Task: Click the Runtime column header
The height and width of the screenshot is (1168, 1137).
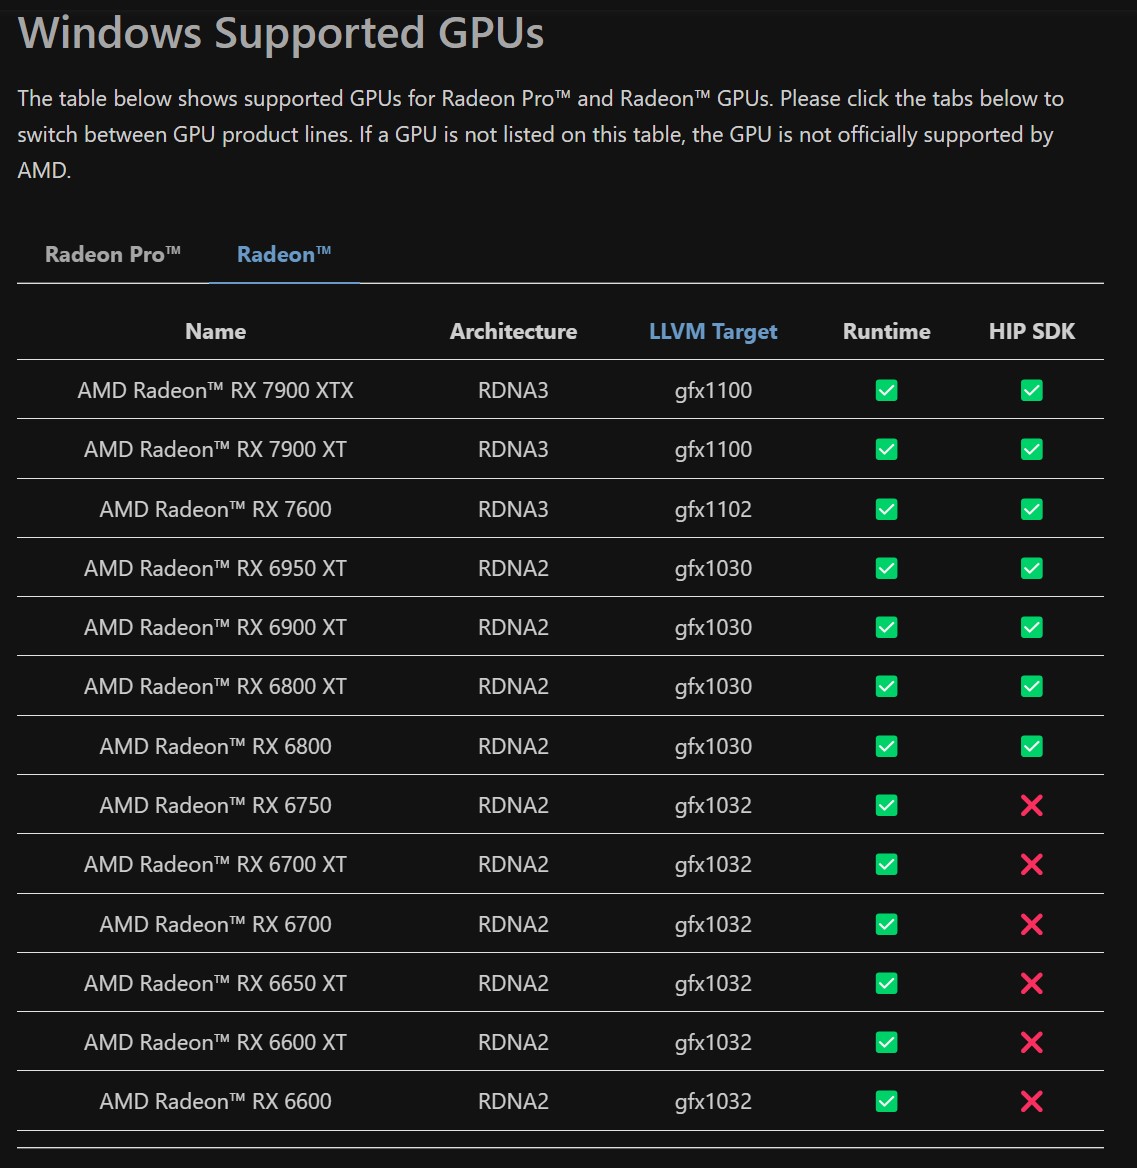Action: [887, 331]
